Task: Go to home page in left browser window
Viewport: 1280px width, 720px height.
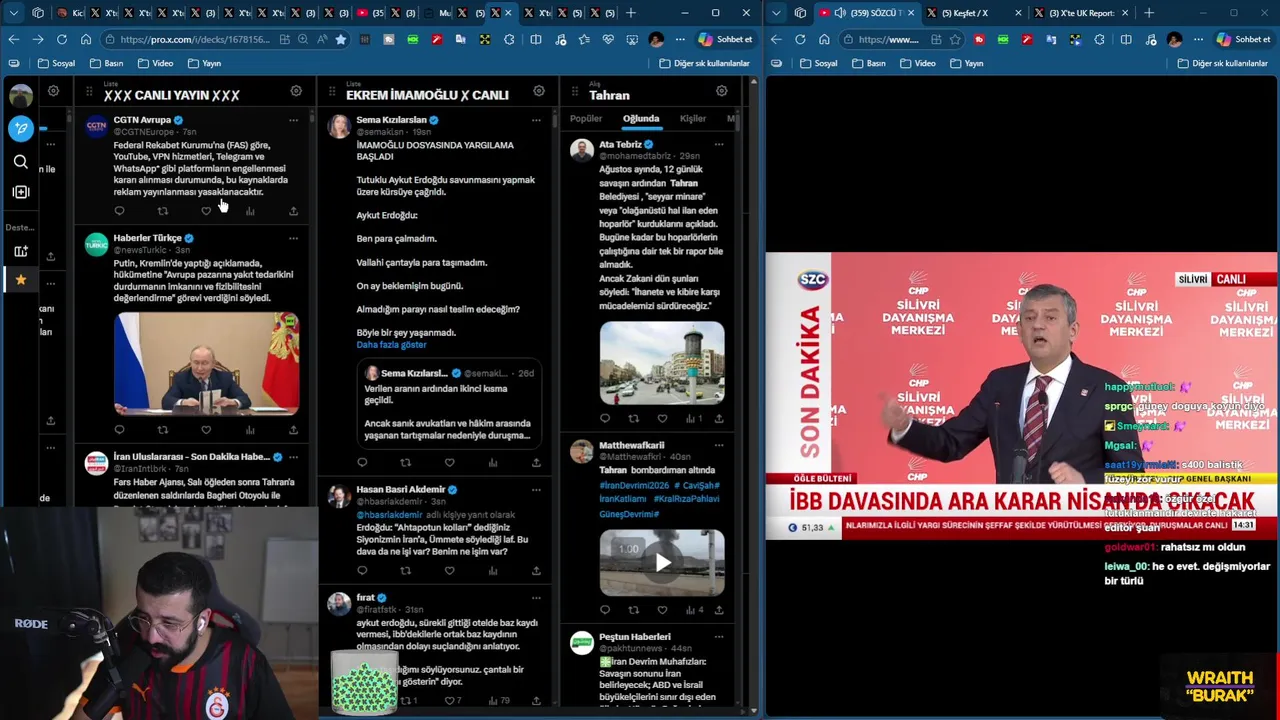Action: pos(86,39)
